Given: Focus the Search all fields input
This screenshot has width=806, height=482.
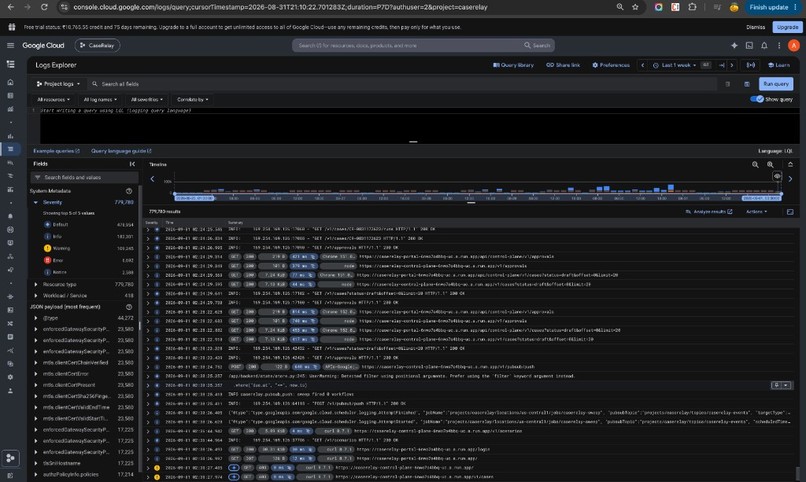Looking at the screenshot, I should click(401, 84).
